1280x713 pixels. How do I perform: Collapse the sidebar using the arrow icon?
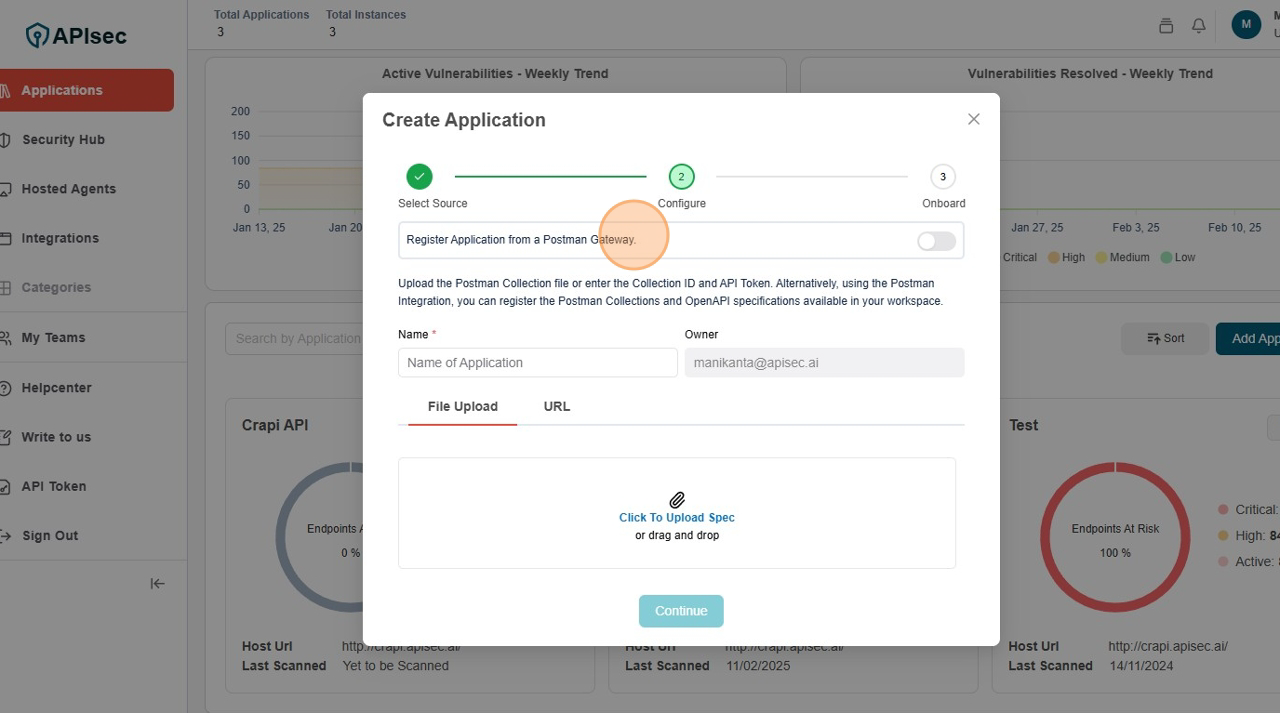click(x=157, y=584)
